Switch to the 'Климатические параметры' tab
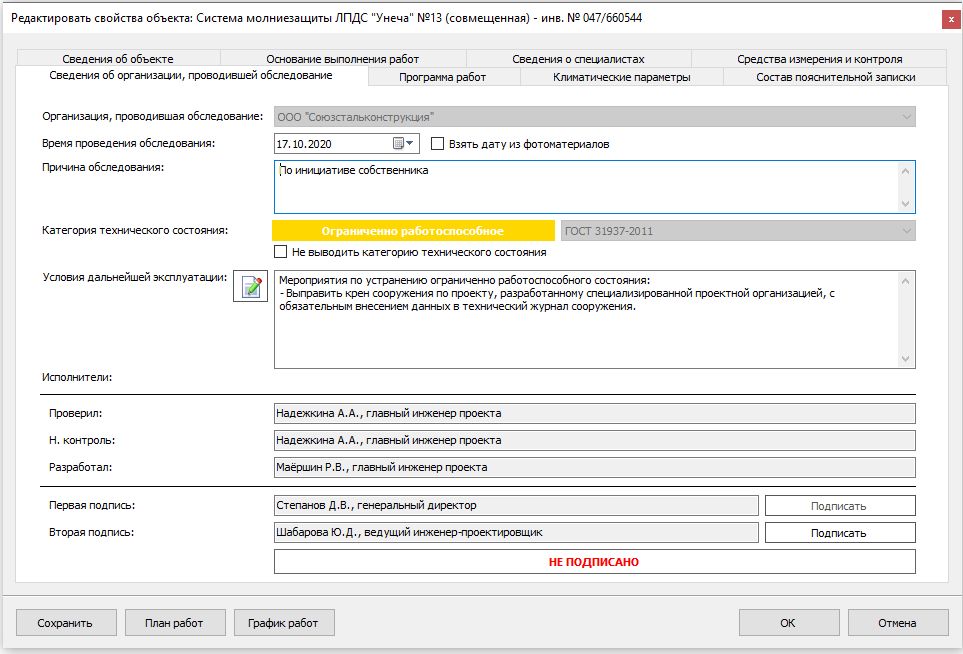The height and width of the screenshot is (654, 963). click(x=622, y=77)
